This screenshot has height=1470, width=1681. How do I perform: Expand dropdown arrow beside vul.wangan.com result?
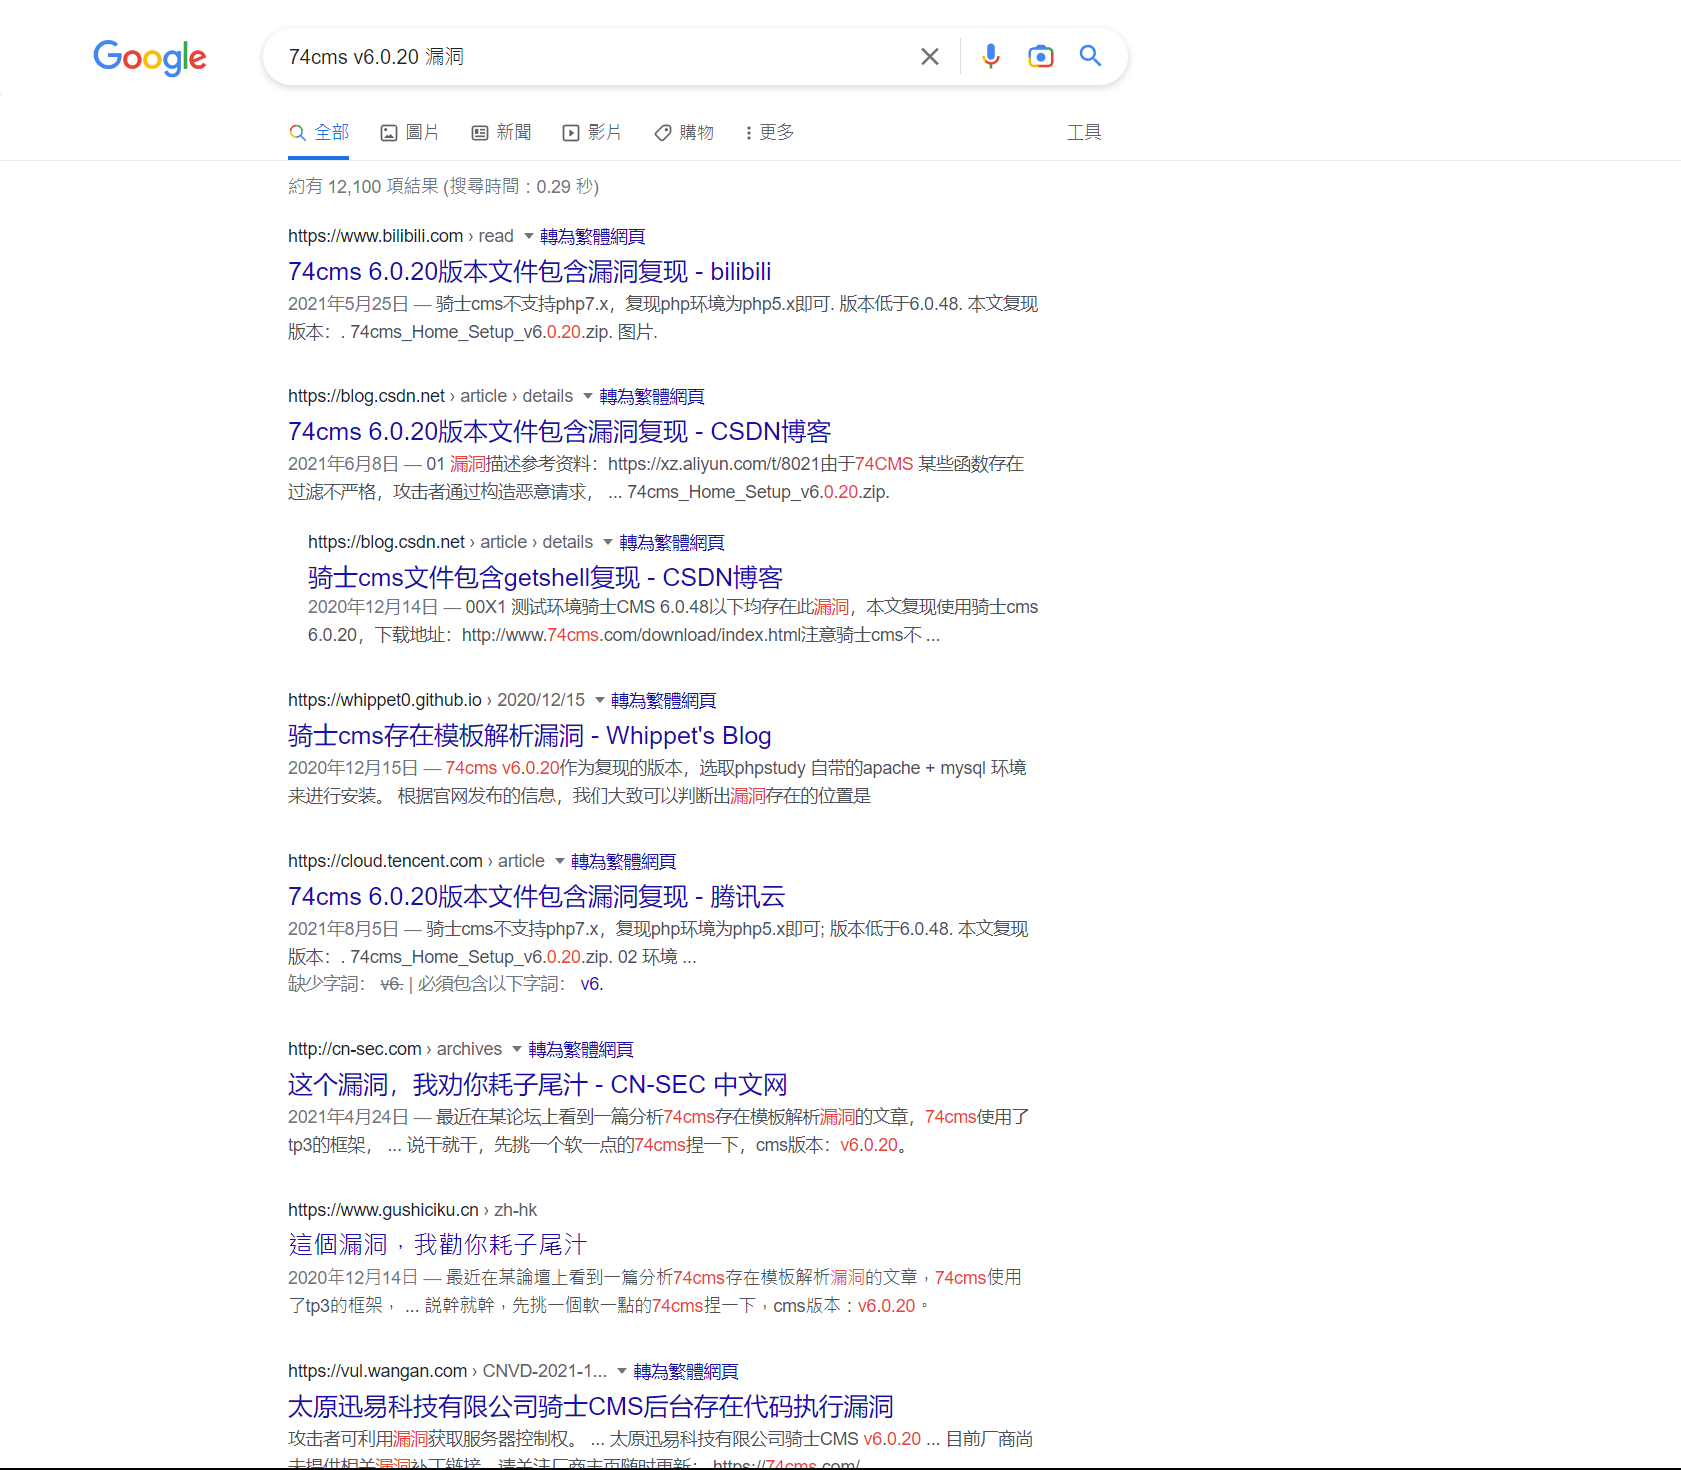click(x=622, y=1371)
